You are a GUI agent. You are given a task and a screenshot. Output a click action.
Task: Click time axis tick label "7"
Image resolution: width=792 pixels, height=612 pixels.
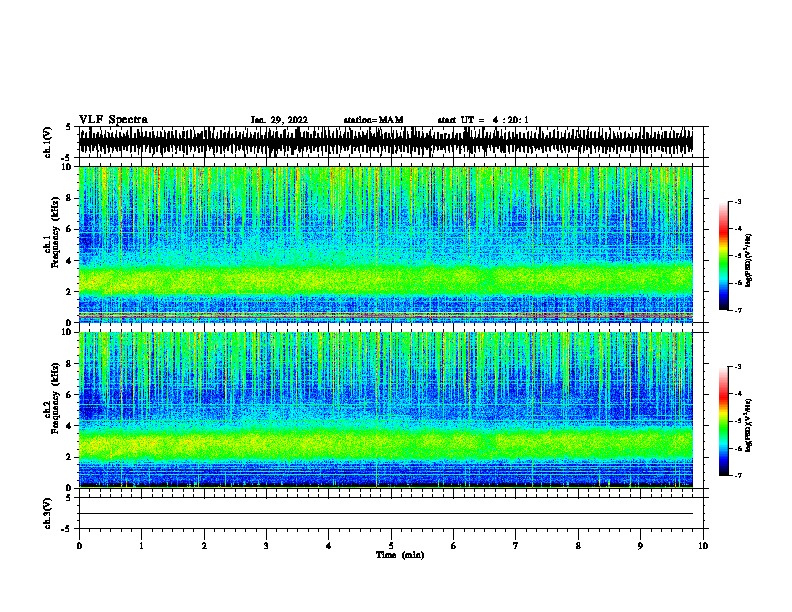click(516, 546)
